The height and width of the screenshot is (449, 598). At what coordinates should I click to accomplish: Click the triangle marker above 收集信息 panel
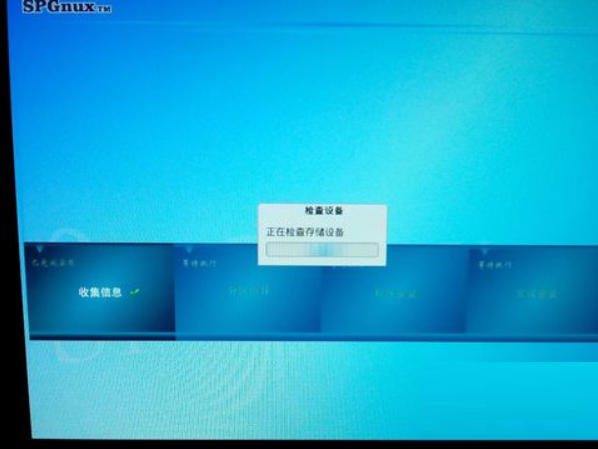point(39,249)
